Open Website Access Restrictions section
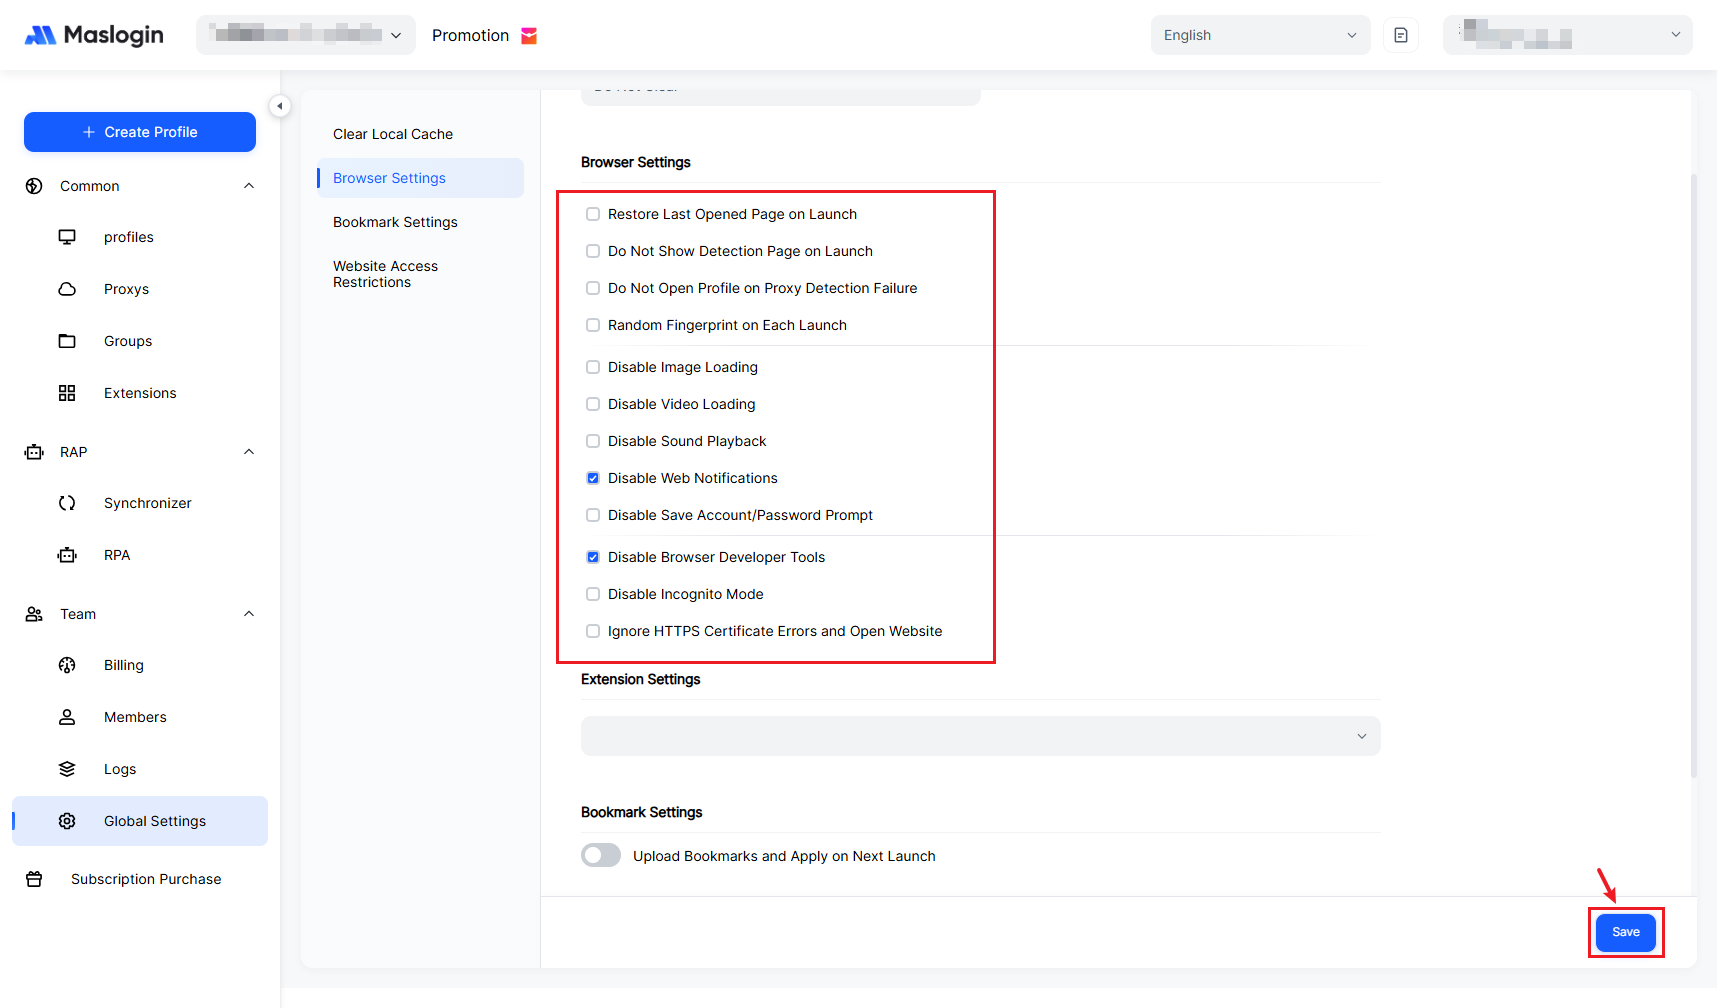Image resolution: width=1717 pixels, height=1008 pixels. click(385, 274)
